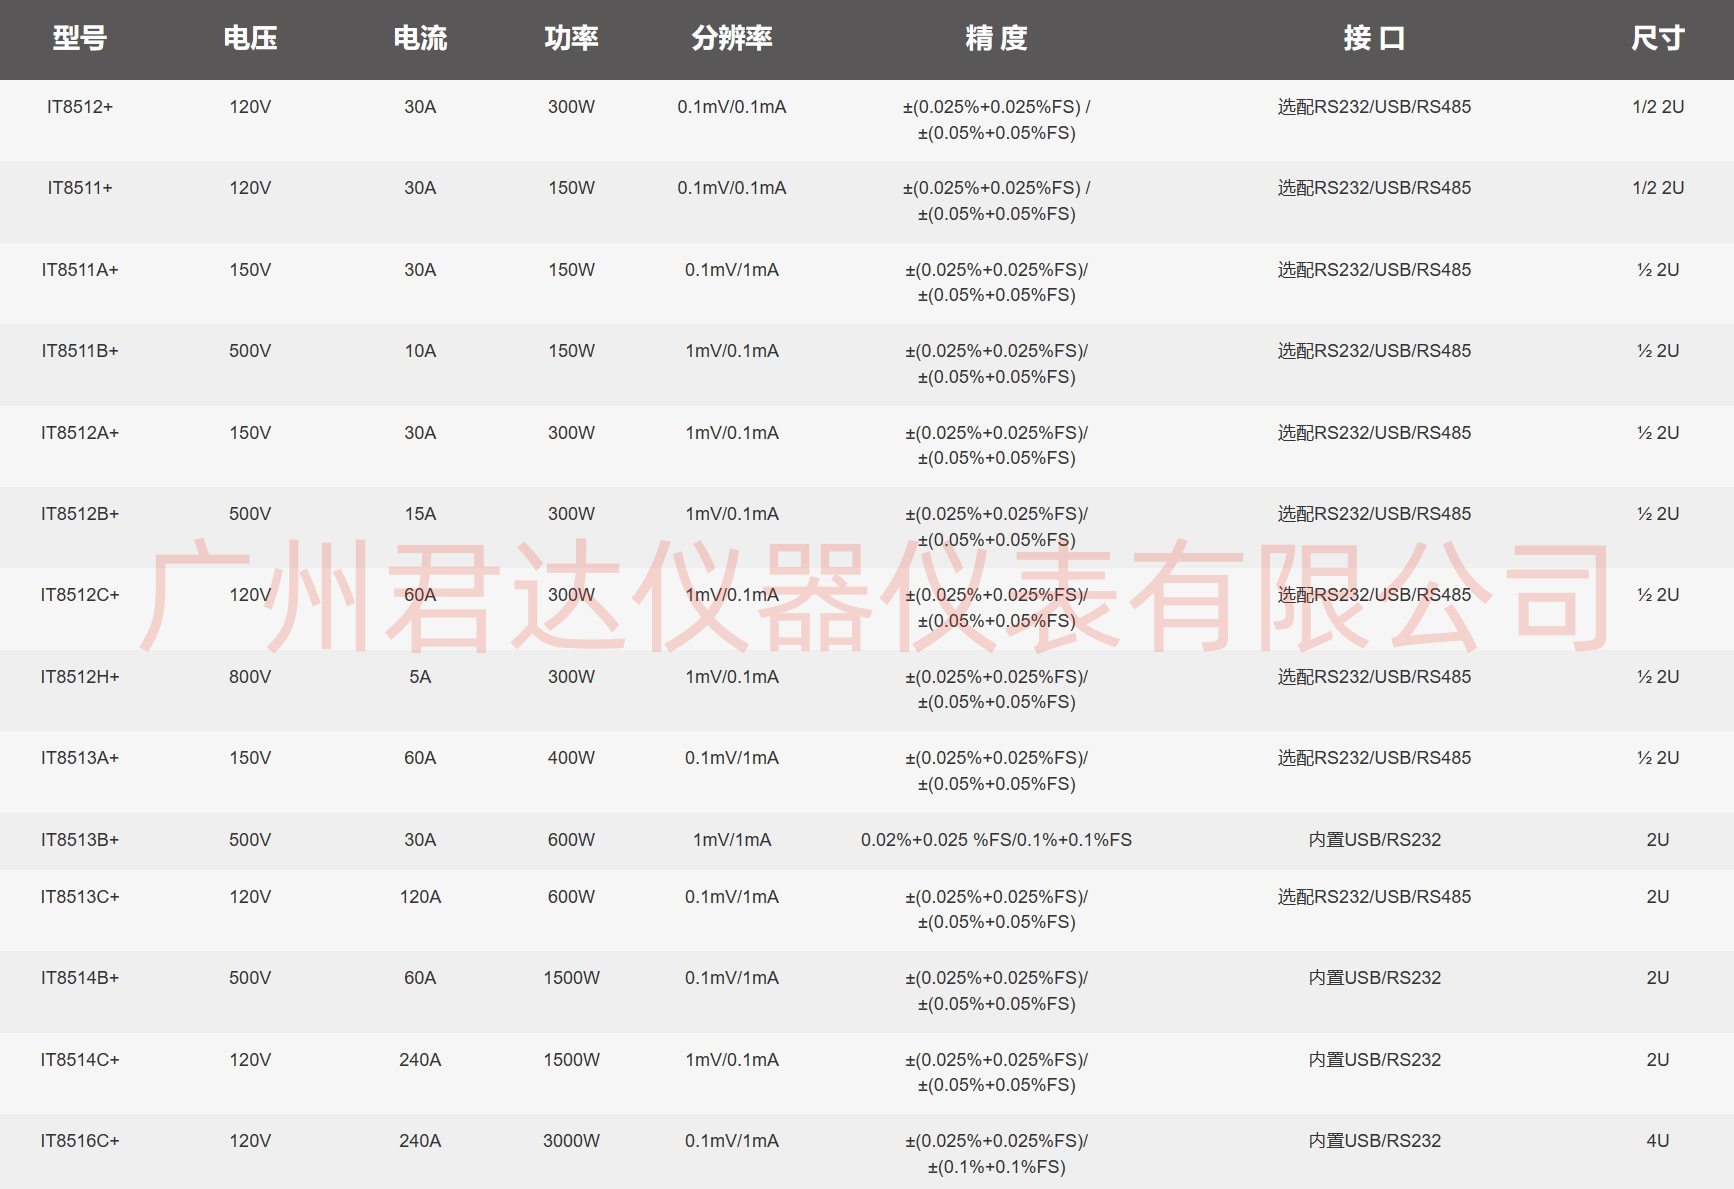
Task: Select model cell IT8512C+
Action: (x=80, y=595)
